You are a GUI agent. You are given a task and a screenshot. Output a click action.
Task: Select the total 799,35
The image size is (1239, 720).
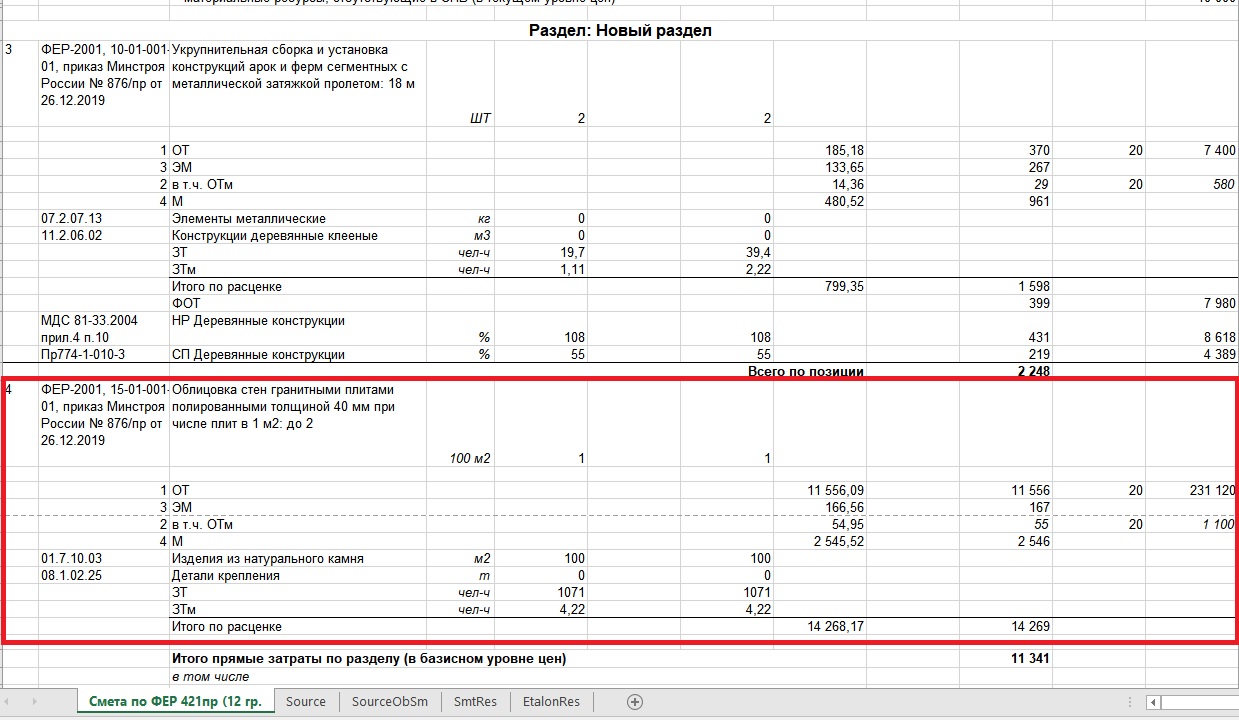(844, 287)
